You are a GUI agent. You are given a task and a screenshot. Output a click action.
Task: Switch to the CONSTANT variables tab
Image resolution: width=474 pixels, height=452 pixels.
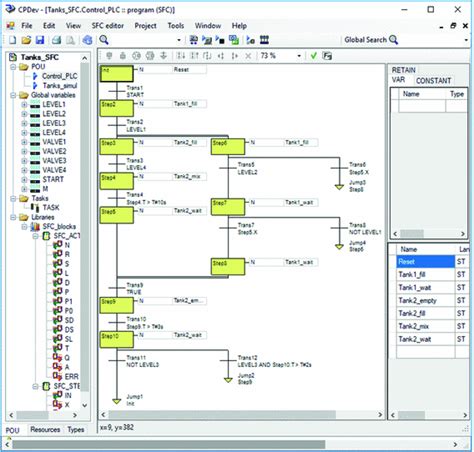tap(433, 81)
